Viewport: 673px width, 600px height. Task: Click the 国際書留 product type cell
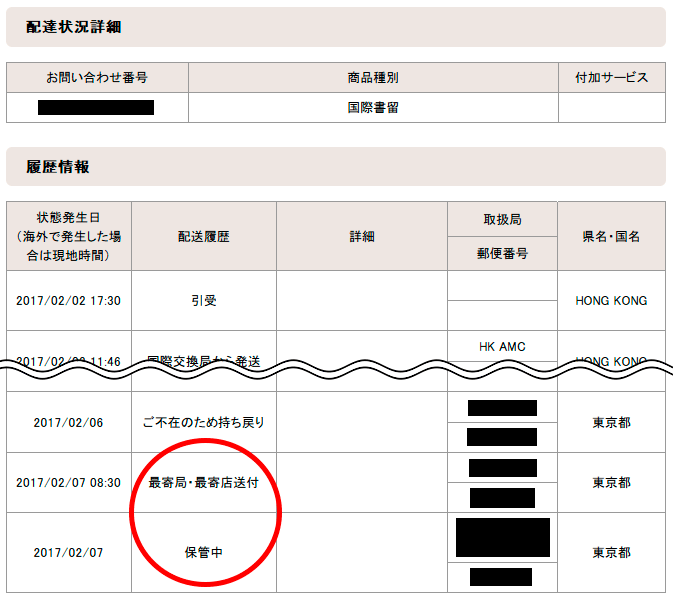(x=373, y=107)
